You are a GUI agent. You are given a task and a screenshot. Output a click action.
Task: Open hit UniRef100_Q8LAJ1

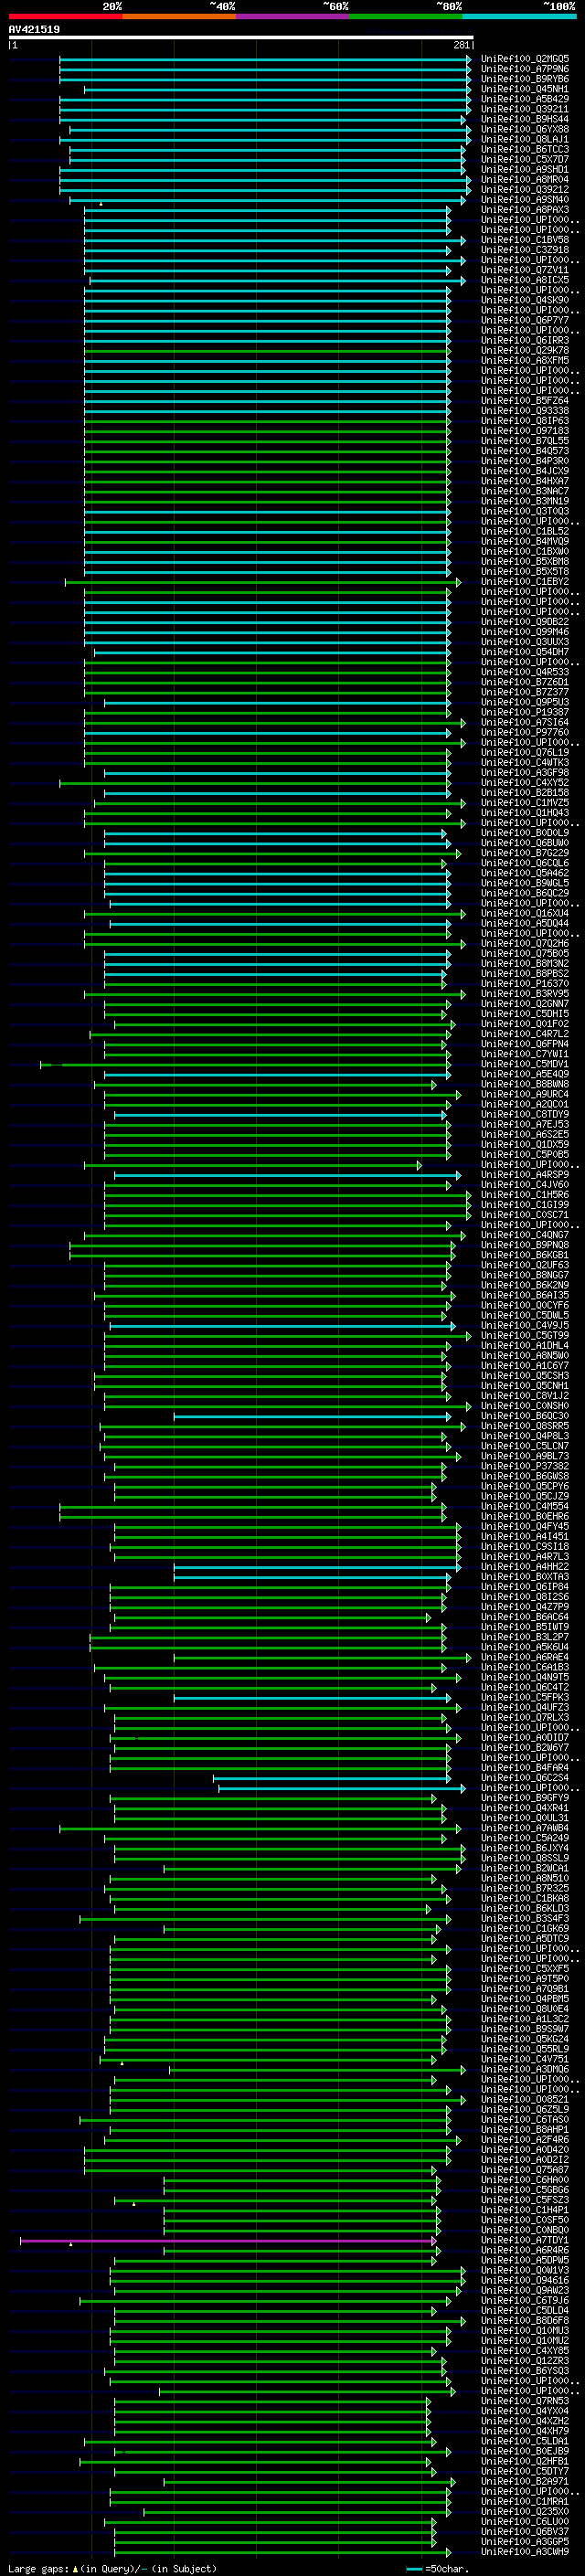click(525, 139)
